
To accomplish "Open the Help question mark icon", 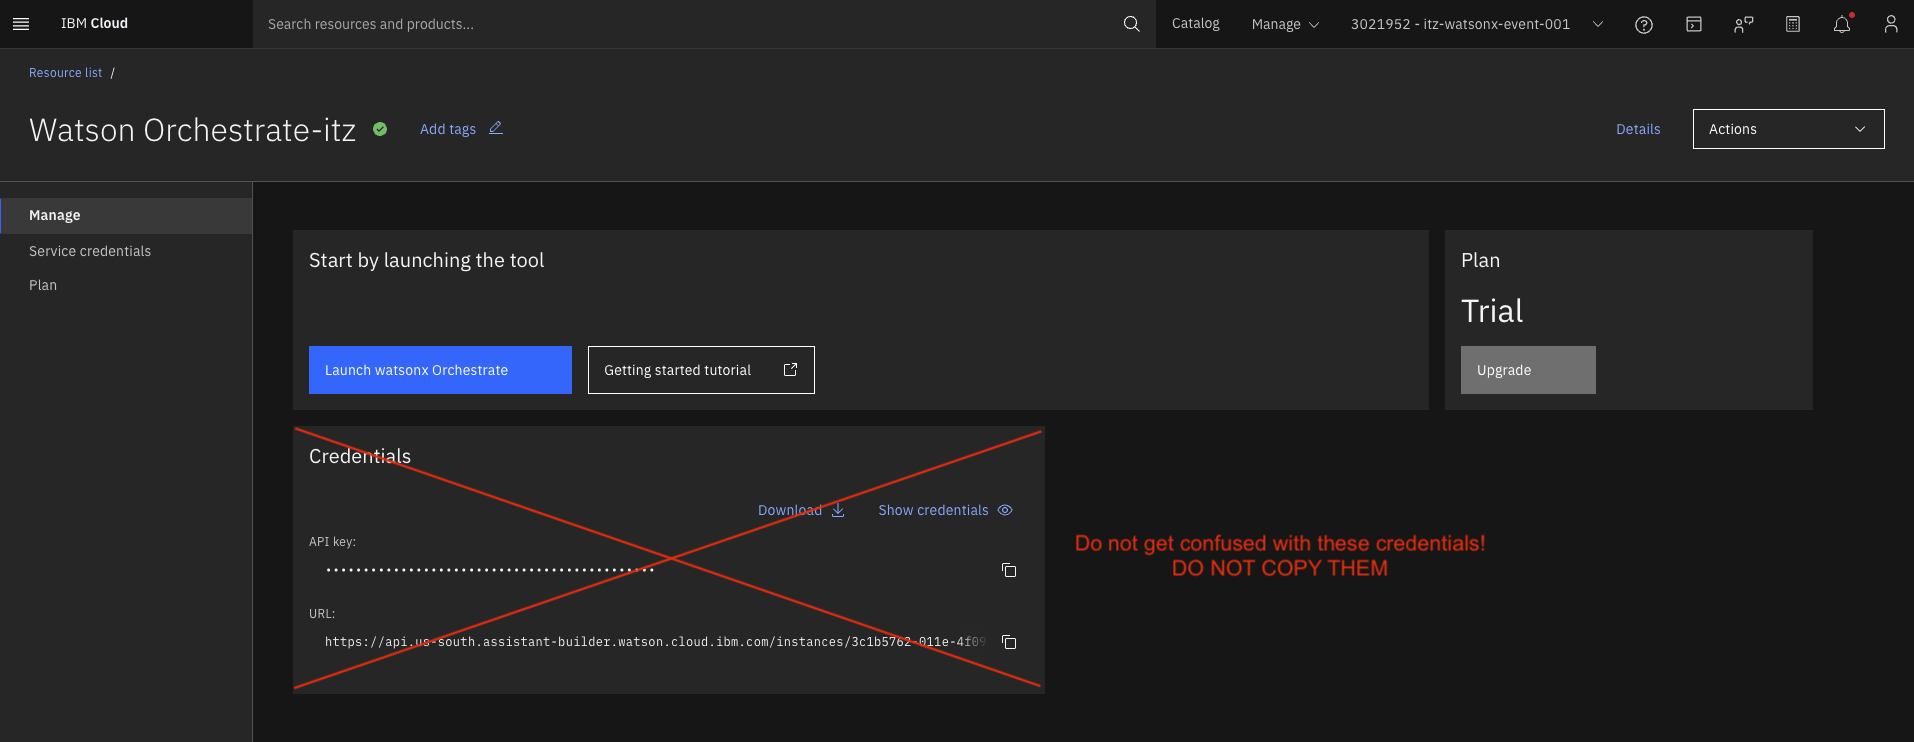I will pos(1643,25).
